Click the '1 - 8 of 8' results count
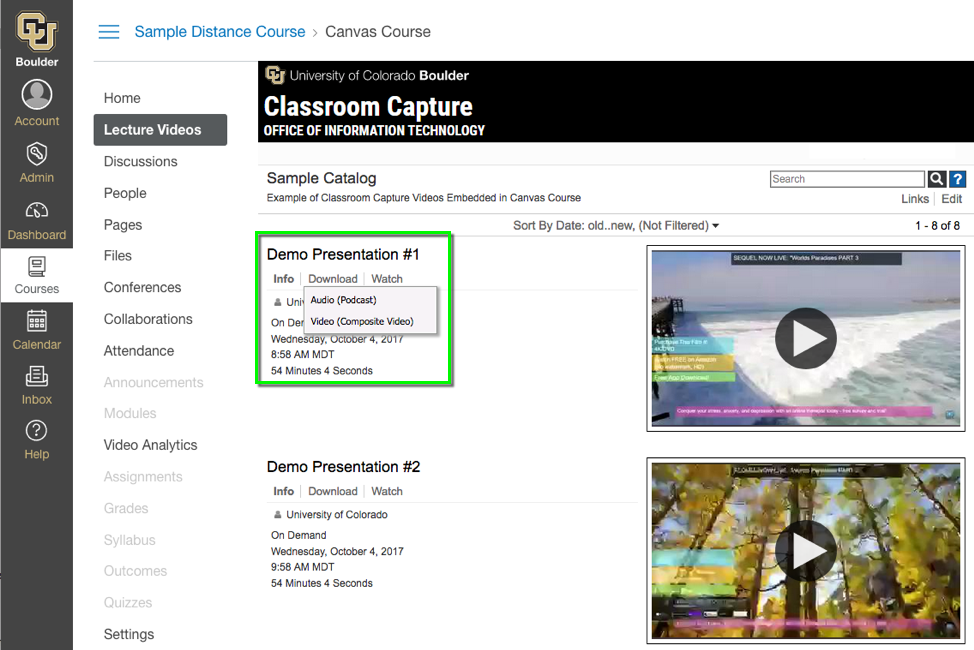Screen dimensions: 974x650 coord(937,226)
